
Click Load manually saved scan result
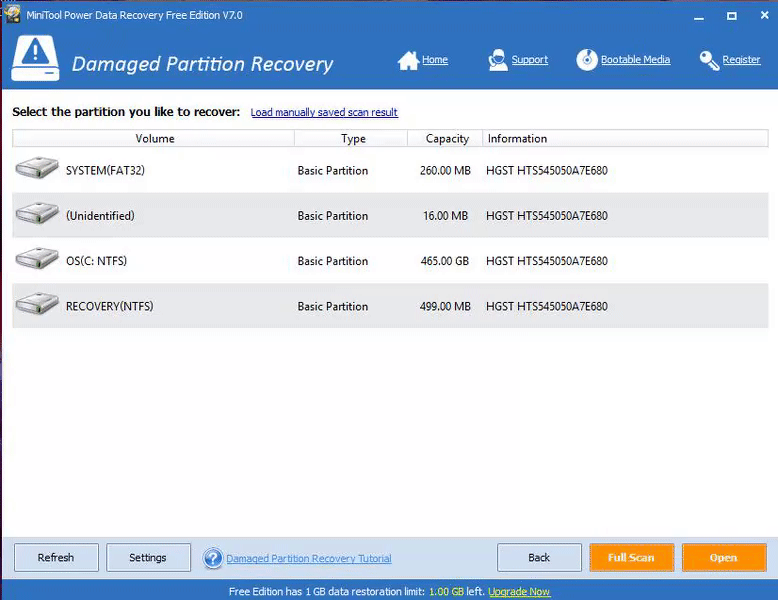(x=324, y=112)
